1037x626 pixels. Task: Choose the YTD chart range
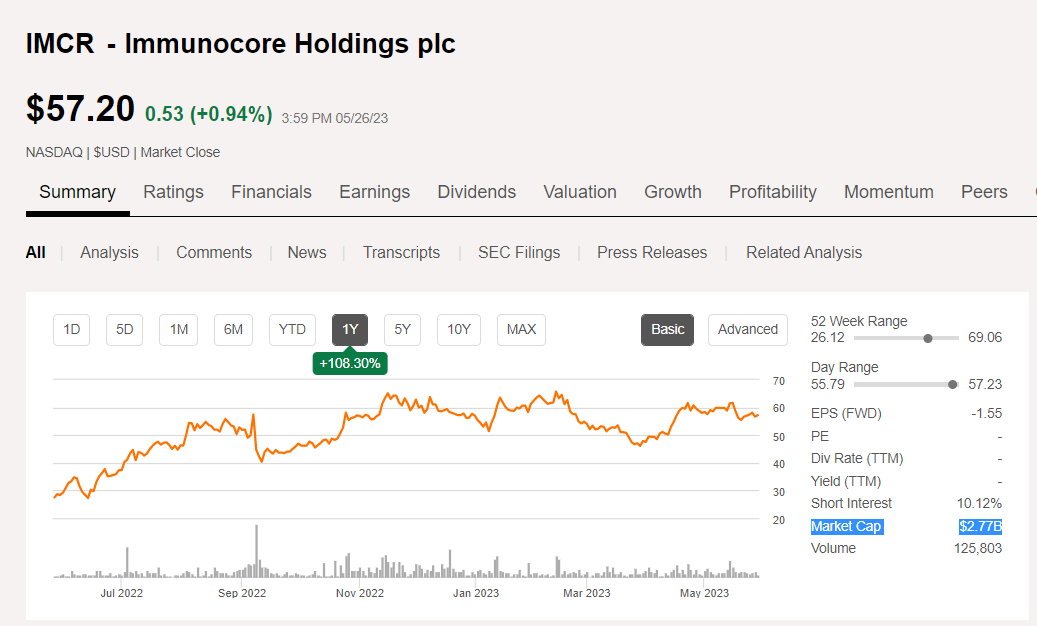coord(292,329)
